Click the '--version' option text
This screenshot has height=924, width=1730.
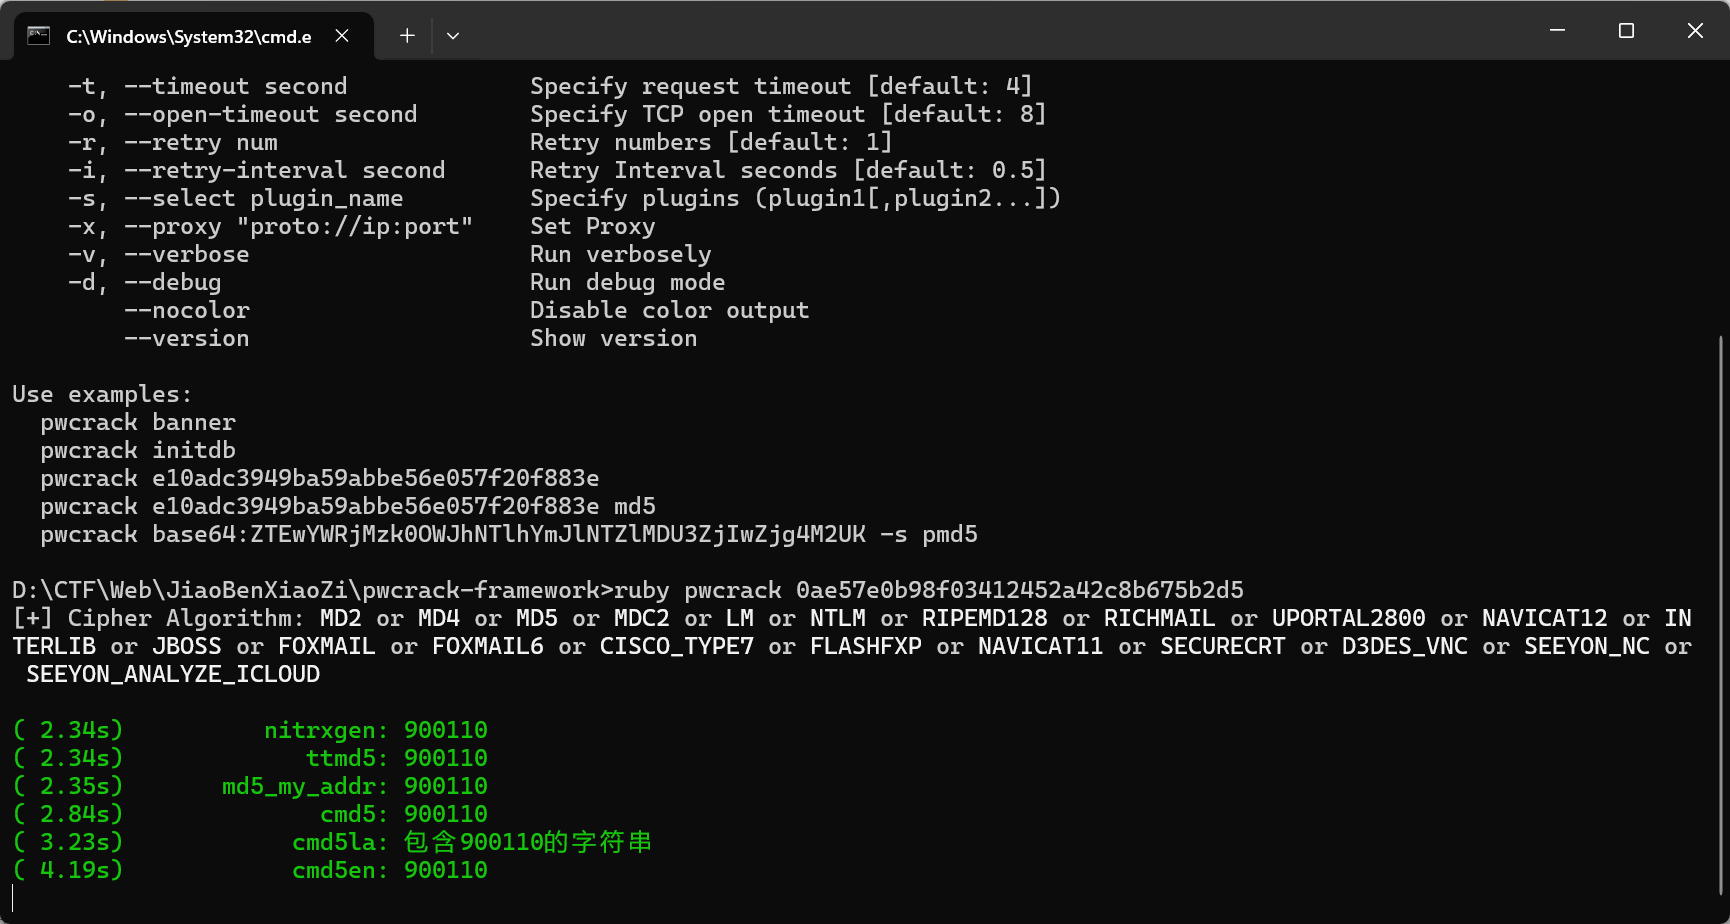tap(187, 339)
